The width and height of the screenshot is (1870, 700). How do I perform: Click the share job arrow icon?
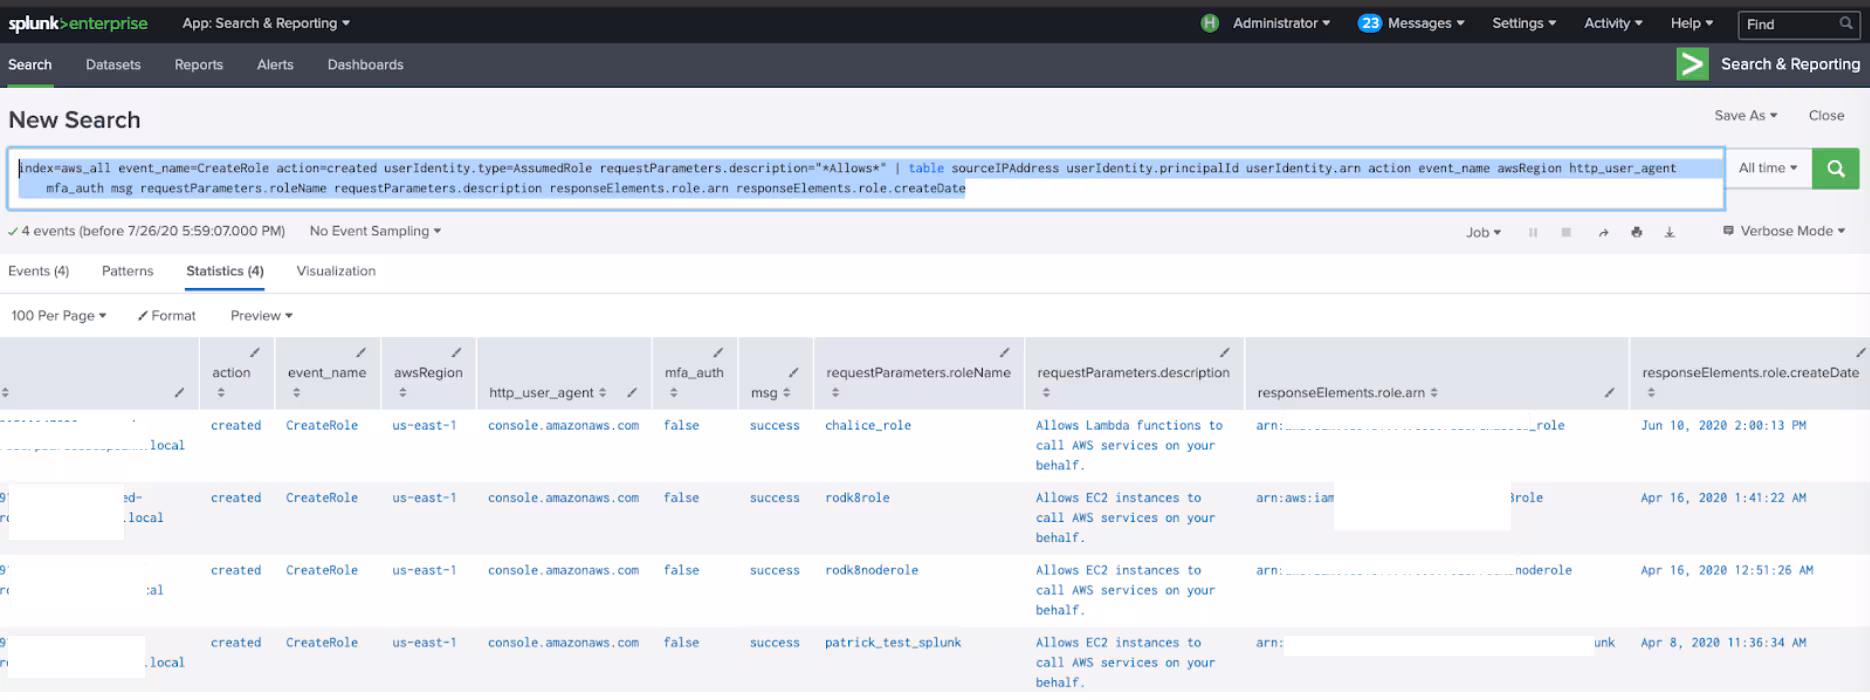coord(1603,232)
